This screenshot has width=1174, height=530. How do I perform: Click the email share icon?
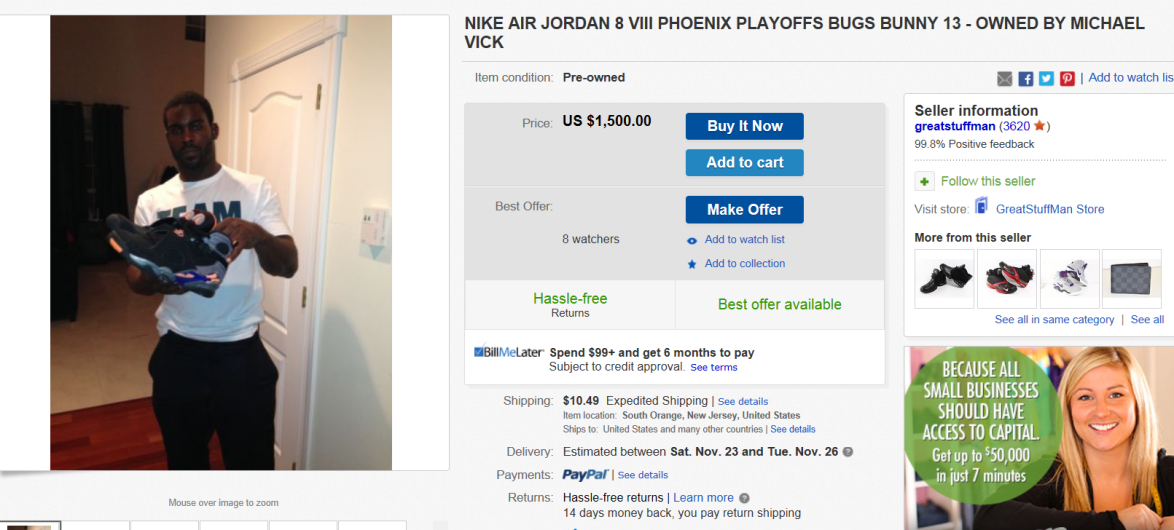1005,79
